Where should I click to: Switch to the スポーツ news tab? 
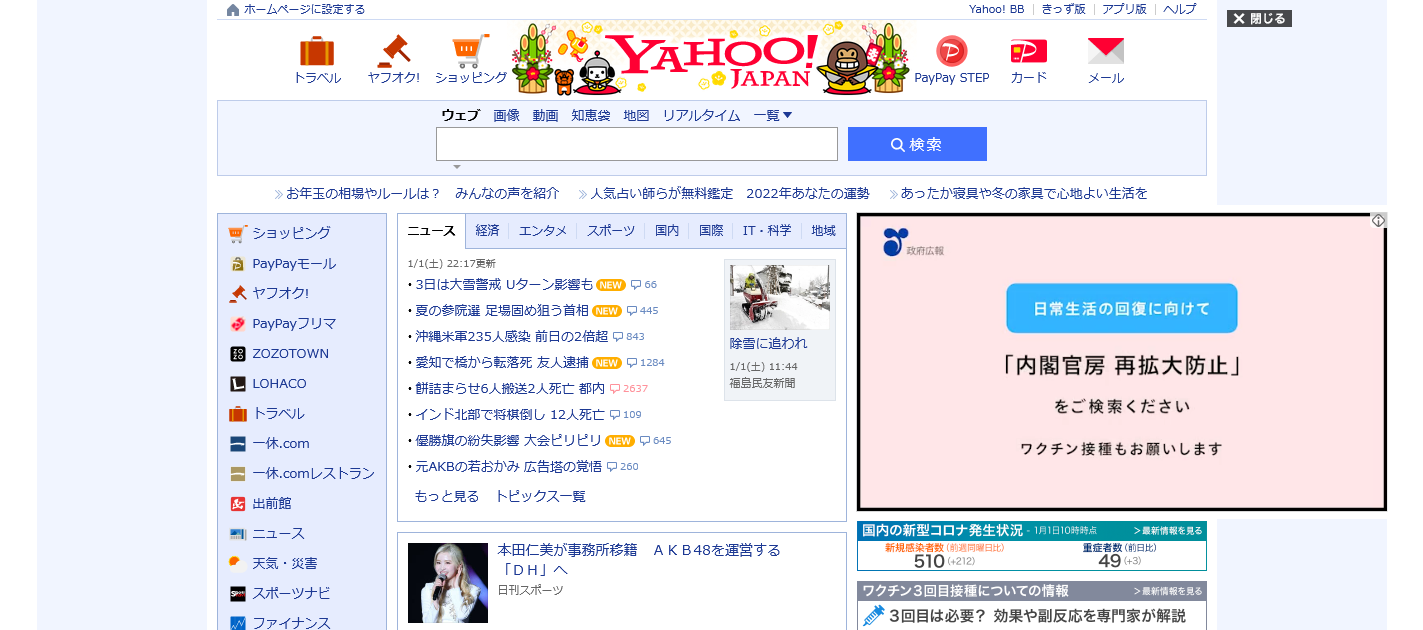(x=611, y=230)
